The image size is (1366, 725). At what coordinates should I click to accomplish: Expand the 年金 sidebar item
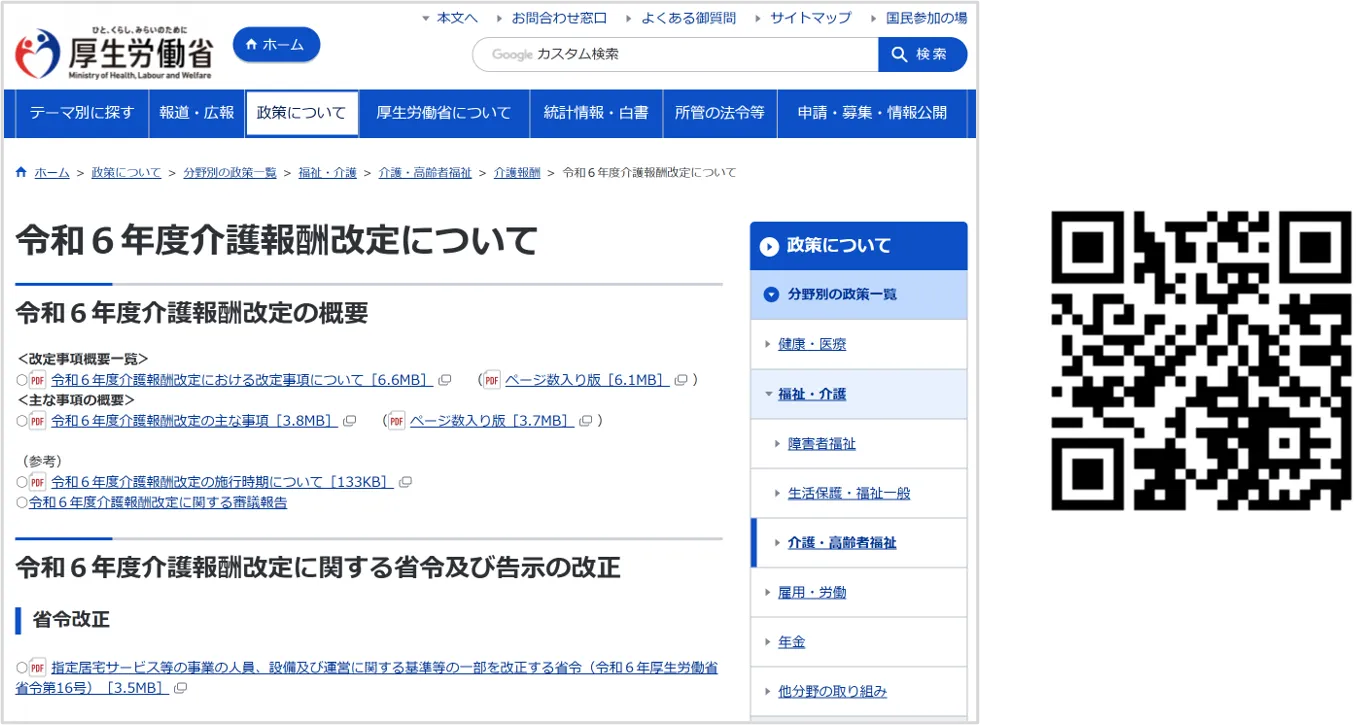(x=859, y=642)
